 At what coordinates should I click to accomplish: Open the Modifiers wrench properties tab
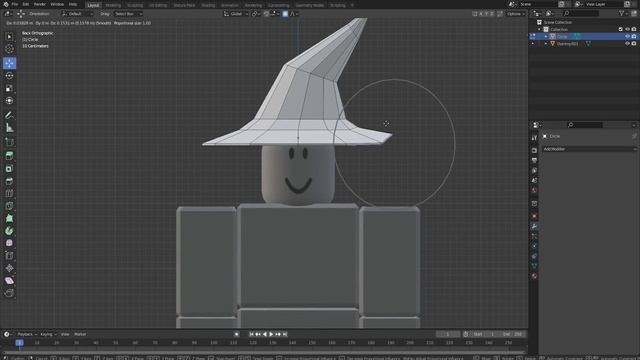(x=534, y=227)
